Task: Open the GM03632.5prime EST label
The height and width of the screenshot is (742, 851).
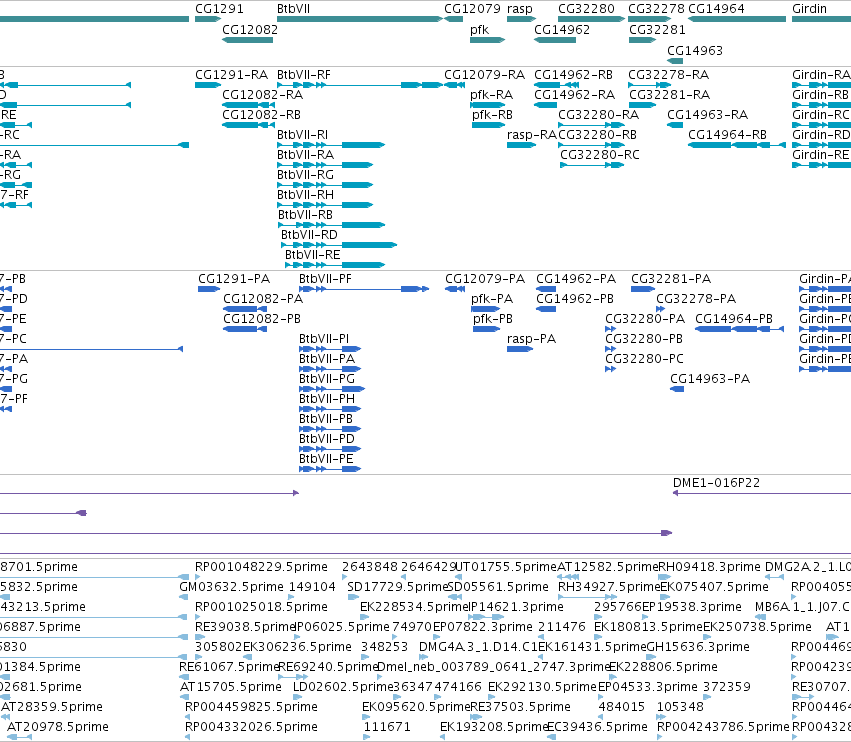Action: click(x=232, y=587)
